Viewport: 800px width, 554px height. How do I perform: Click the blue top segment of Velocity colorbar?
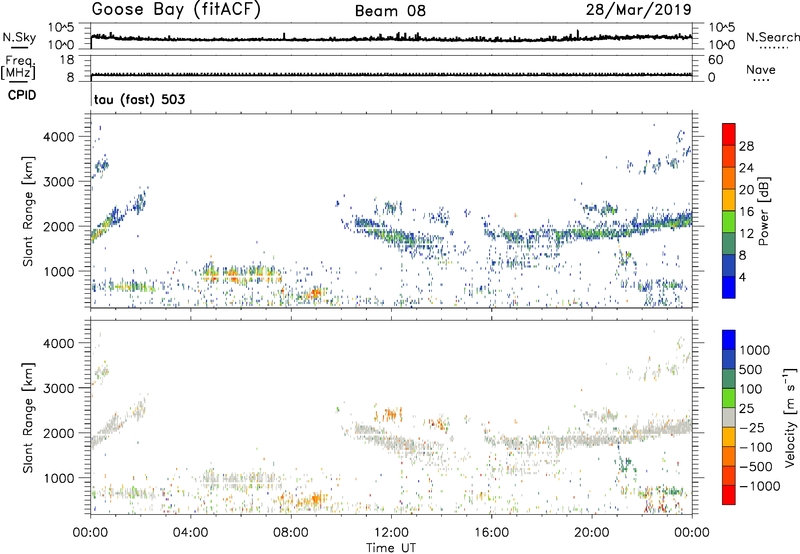coord(729,340)
